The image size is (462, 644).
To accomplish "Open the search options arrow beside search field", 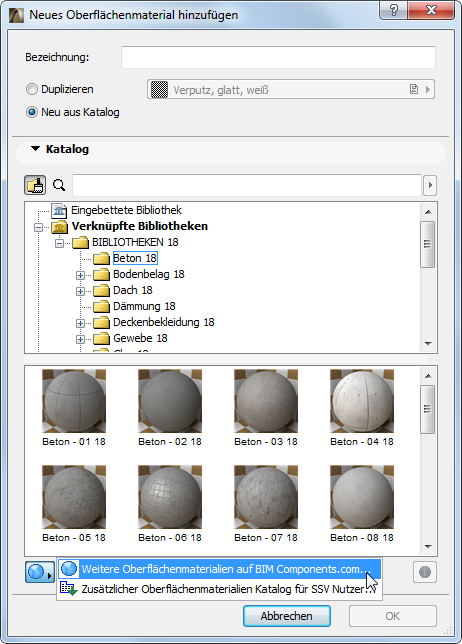I will click(430, 185).
